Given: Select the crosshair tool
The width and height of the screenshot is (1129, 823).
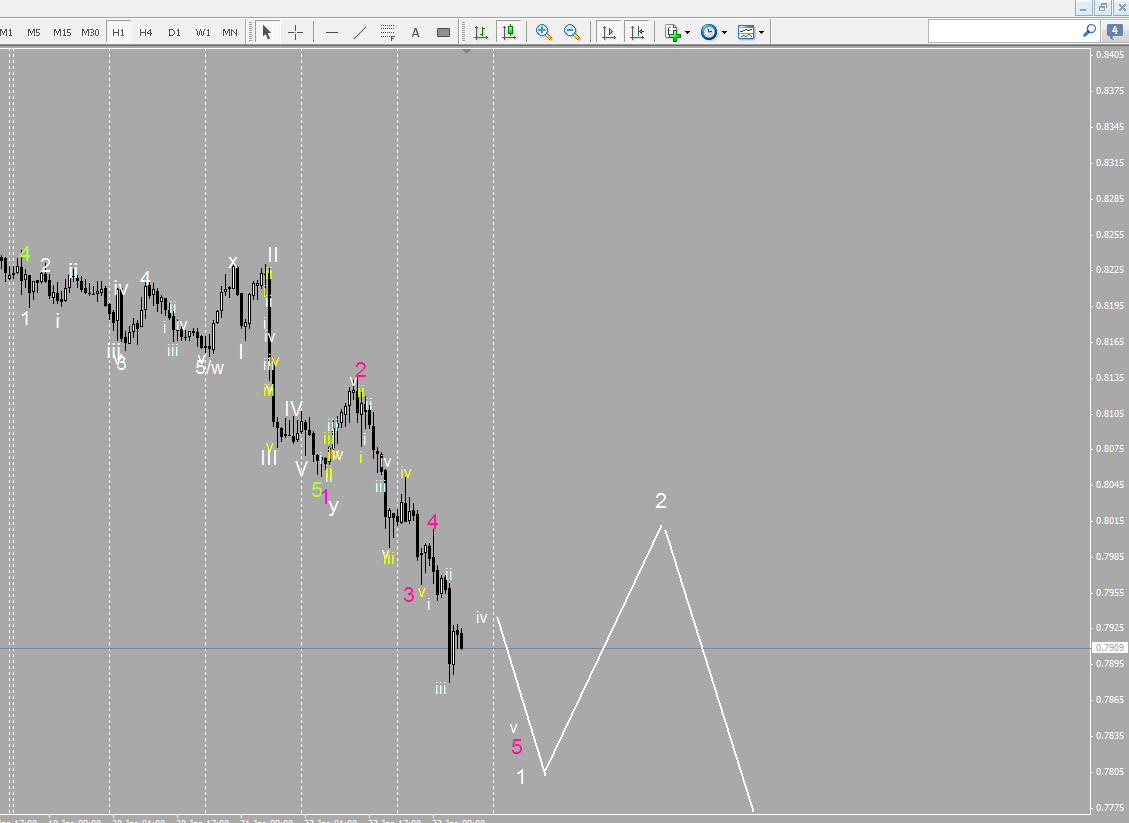Looking at the screenshot, I should (x=295, y=31).
